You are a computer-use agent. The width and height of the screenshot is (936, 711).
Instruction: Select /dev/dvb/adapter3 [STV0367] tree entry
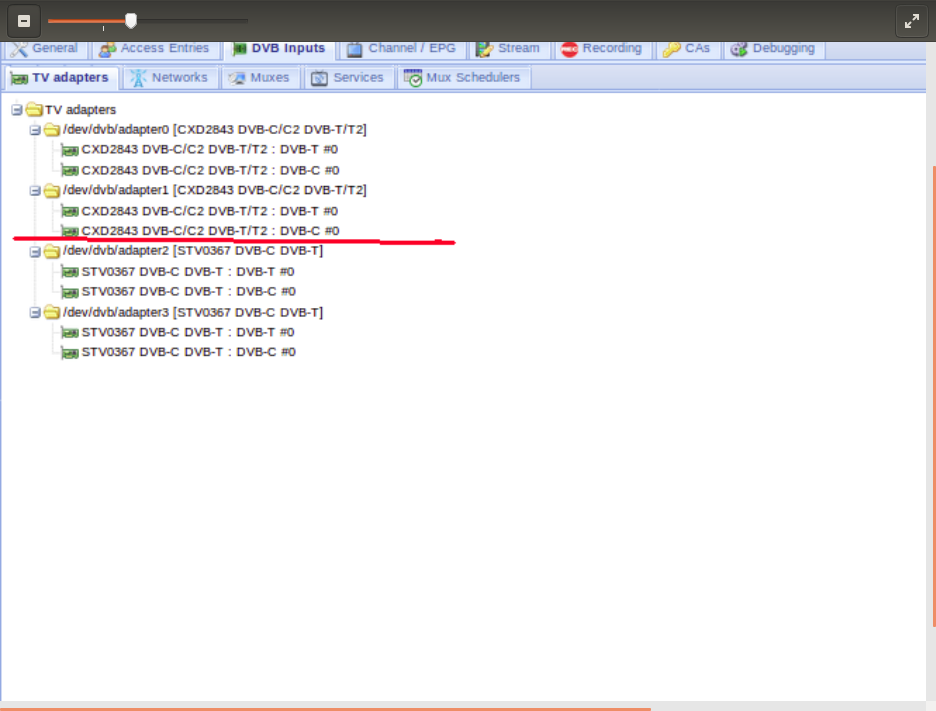click(193, 312)
